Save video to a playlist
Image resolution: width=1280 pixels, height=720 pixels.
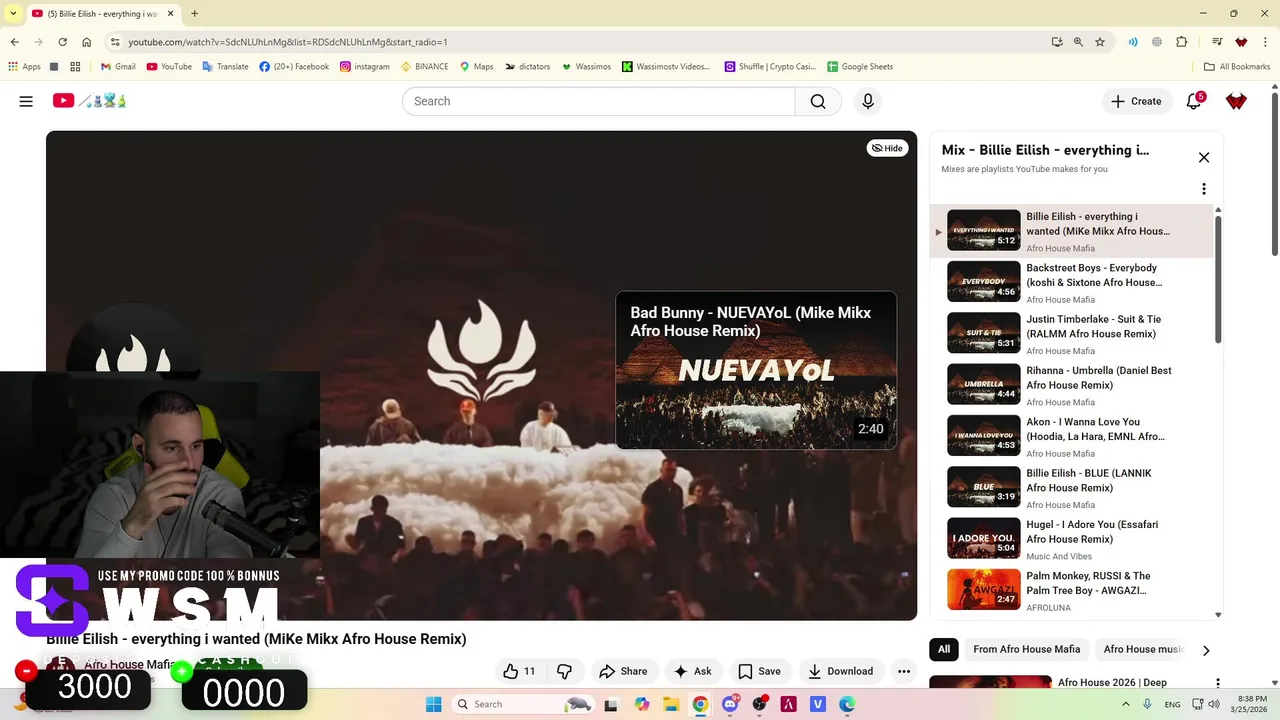759,671
